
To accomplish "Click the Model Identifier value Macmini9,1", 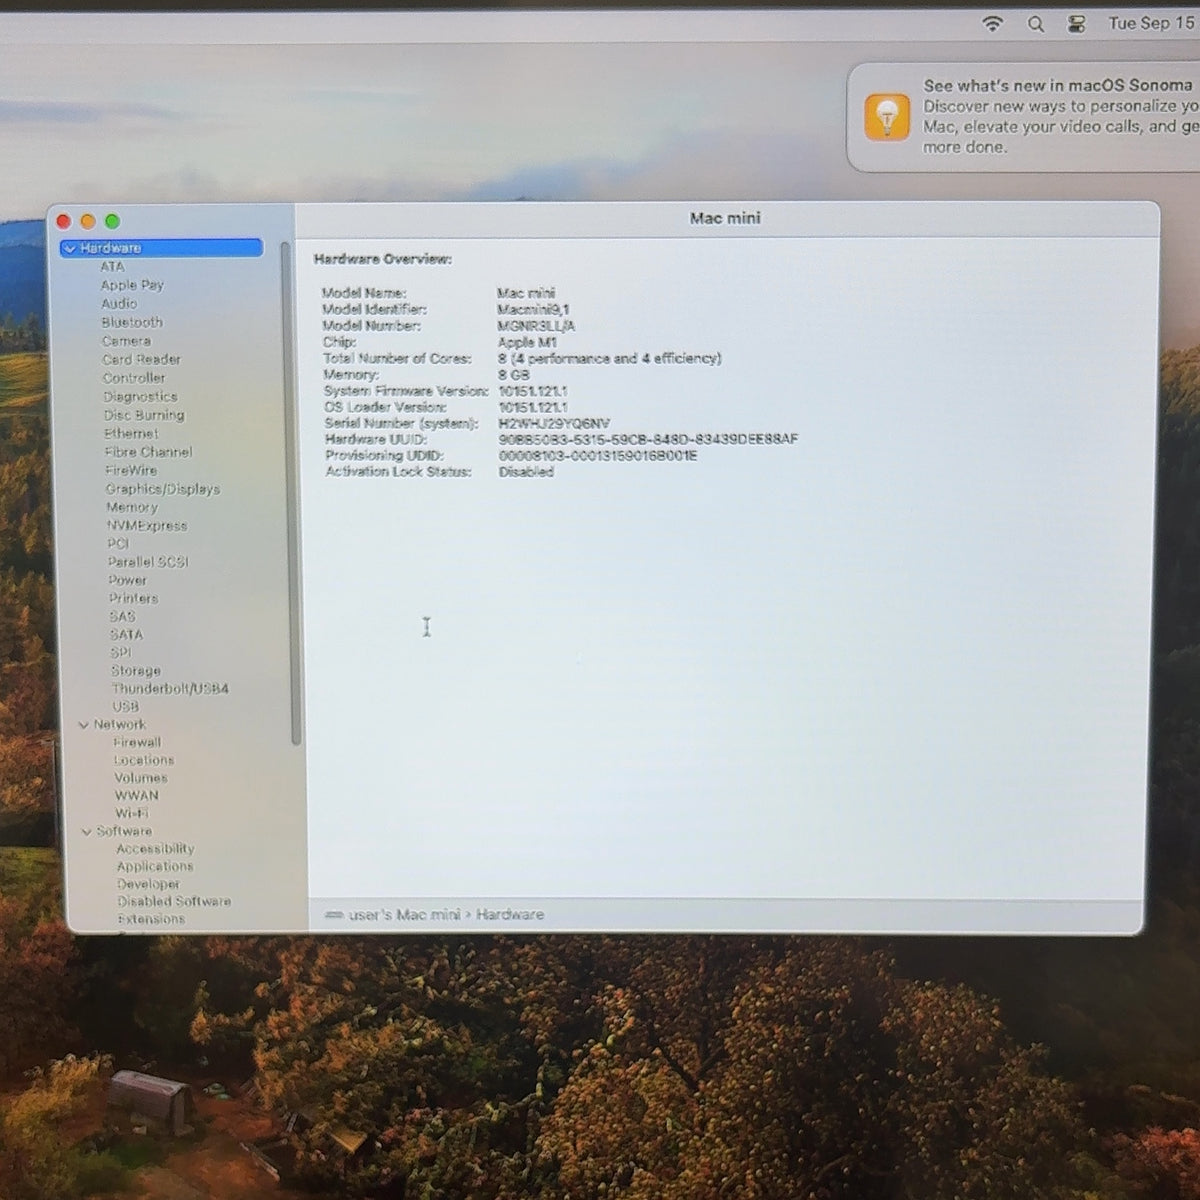I will point(533,310).
